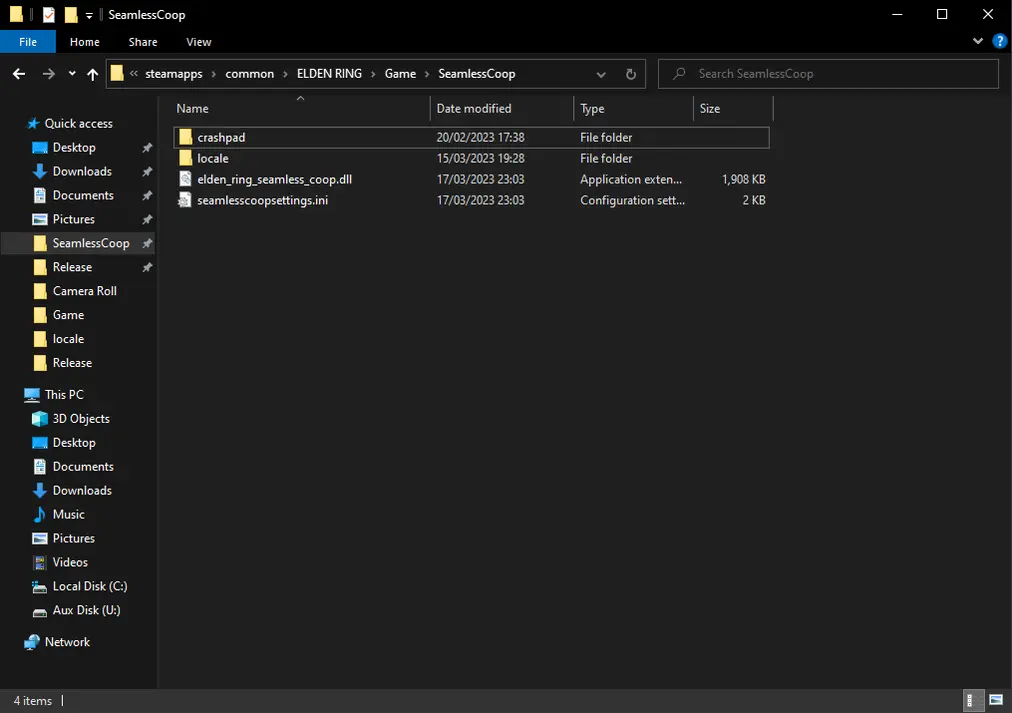Click the crashpad folder icon
The image size is (1012, 713).
tap(185, 137)
